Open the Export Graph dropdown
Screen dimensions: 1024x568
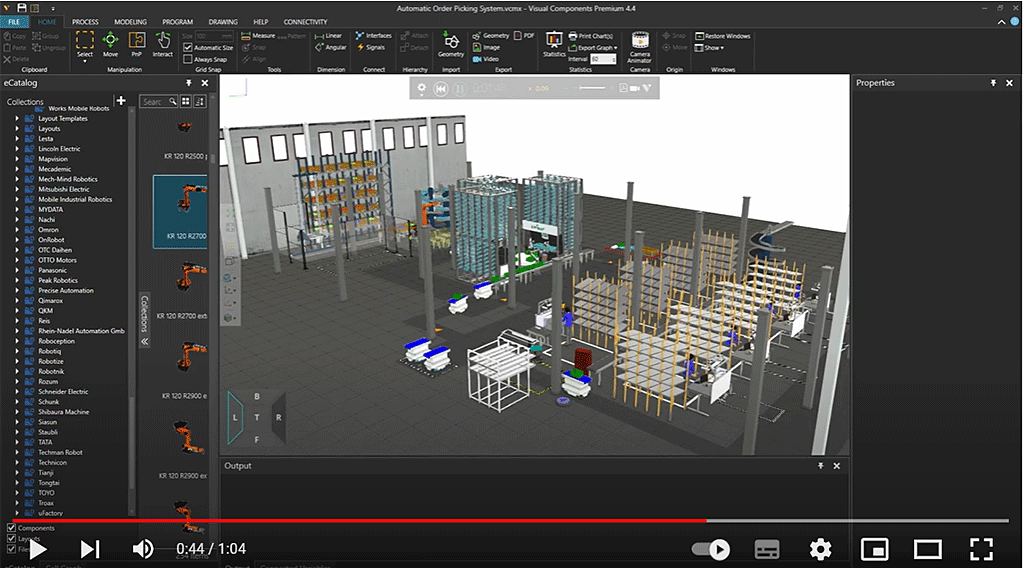(597, 47)
